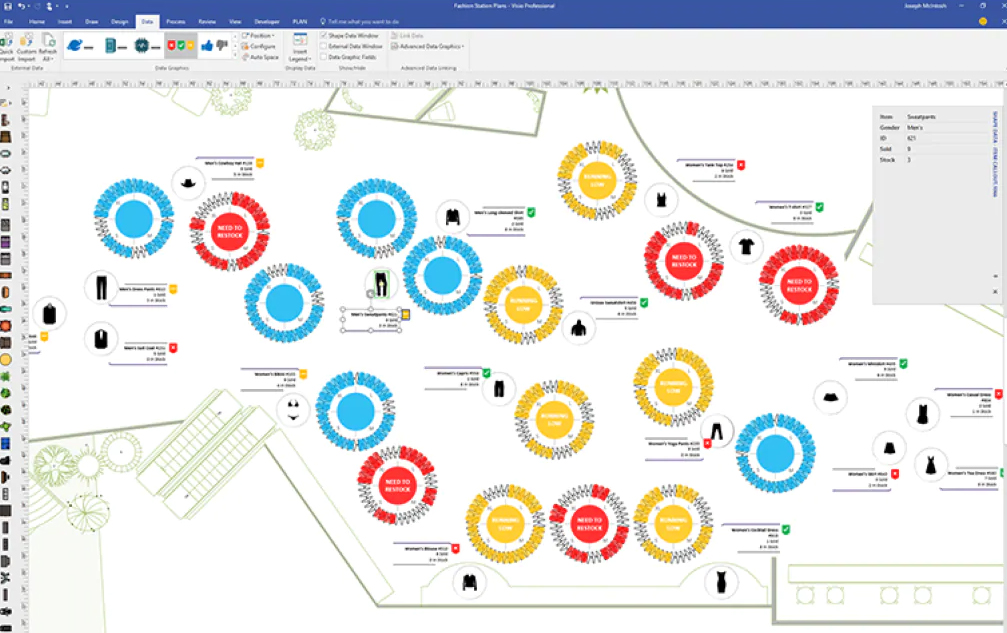Expand the shapes pane chevron at left

tap(8, 88)
